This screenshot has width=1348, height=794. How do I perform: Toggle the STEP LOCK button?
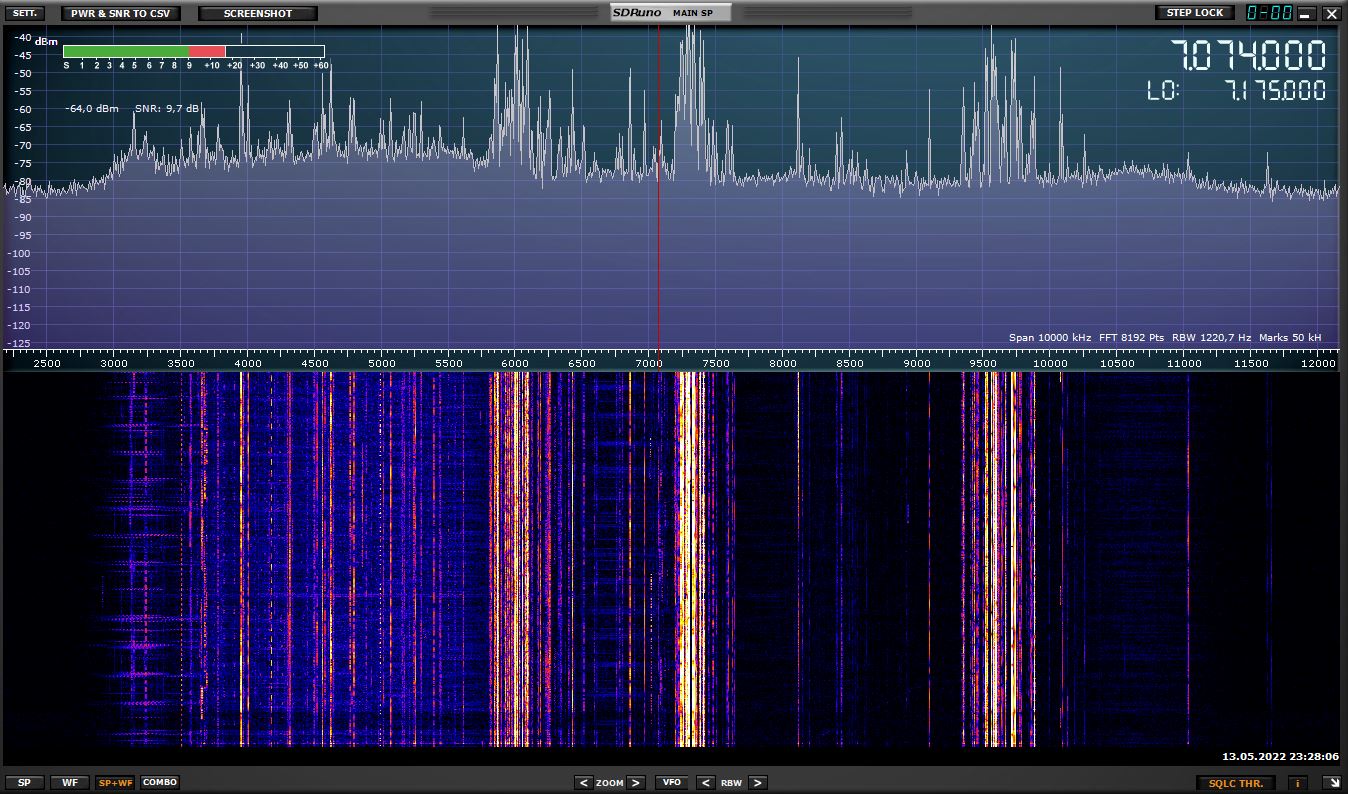click(x=1195, y=13)
